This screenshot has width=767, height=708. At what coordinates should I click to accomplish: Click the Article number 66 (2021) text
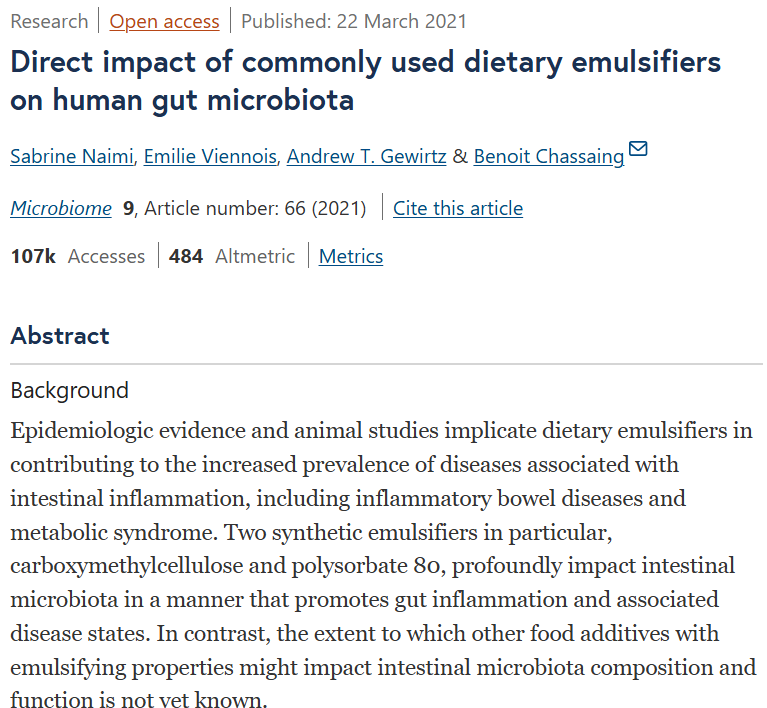[x=255, y=208]
